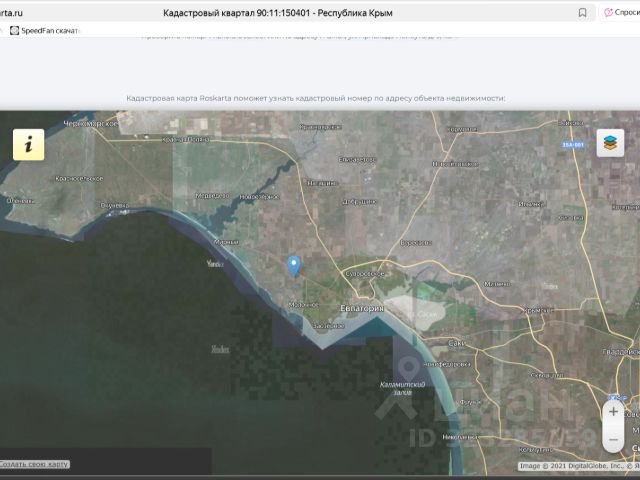Click the Создать свою карту link

(x=34, y=464)
